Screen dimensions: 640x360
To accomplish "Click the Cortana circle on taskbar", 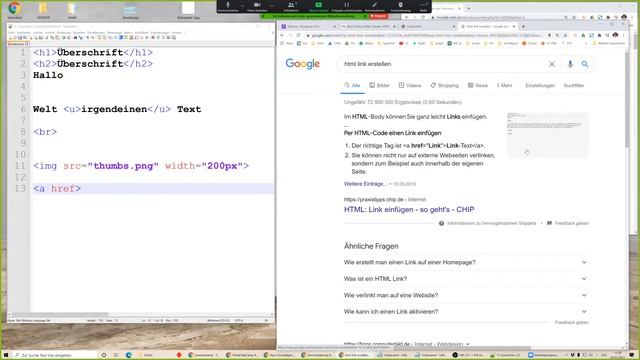I will point(104,355).
